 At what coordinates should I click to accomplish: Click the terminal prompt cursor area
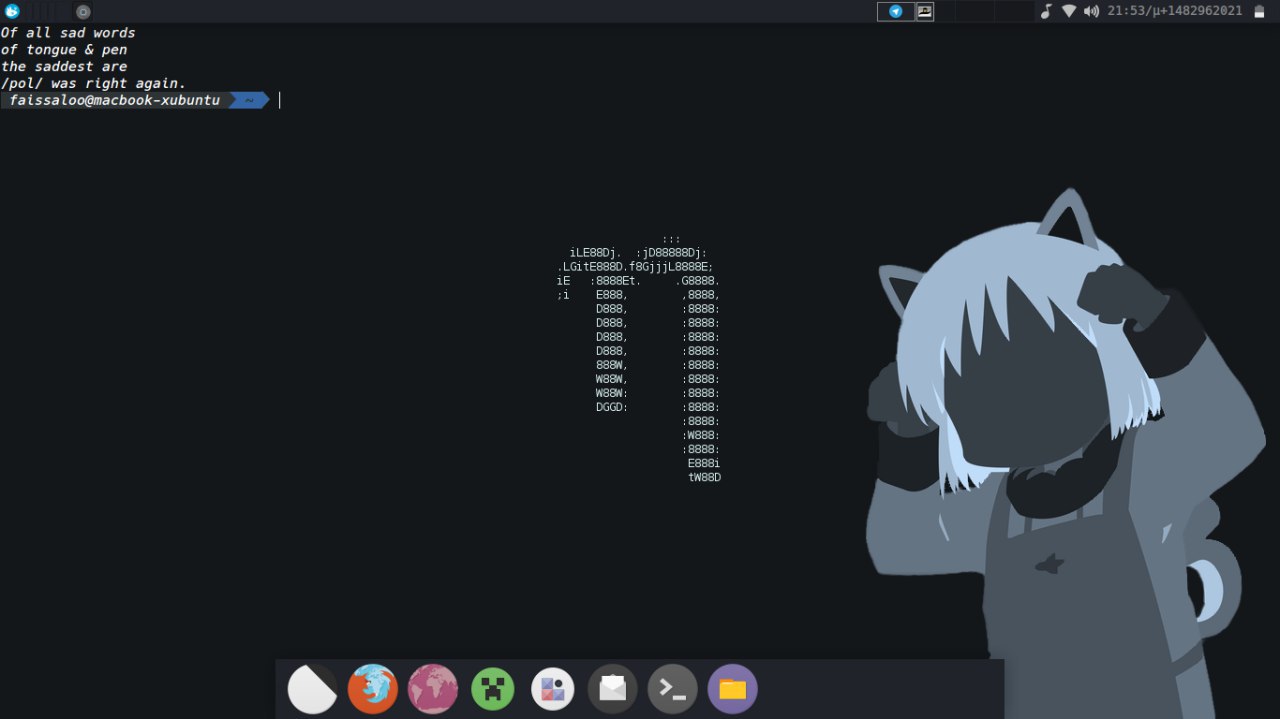tap(280, 100)
